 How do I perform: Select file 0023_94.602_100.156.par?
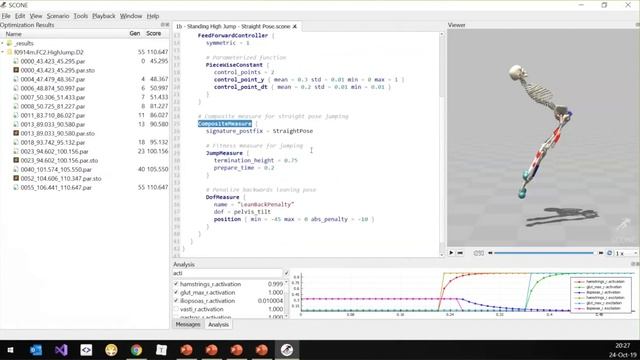(54, 151)
